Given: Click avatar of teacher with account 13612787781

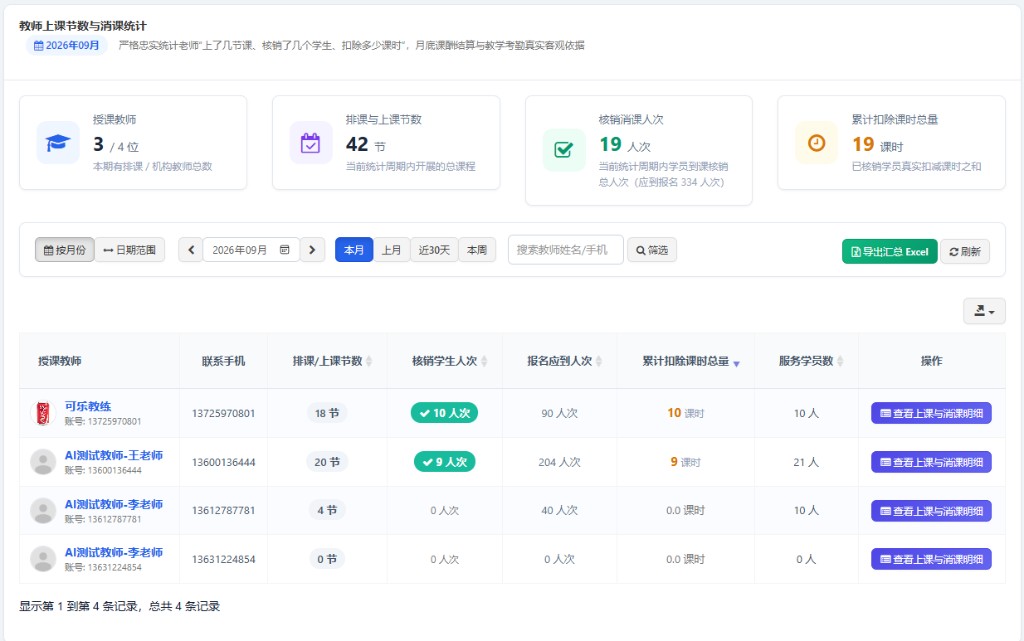Looking at the screenshot, I should [43, 510].
